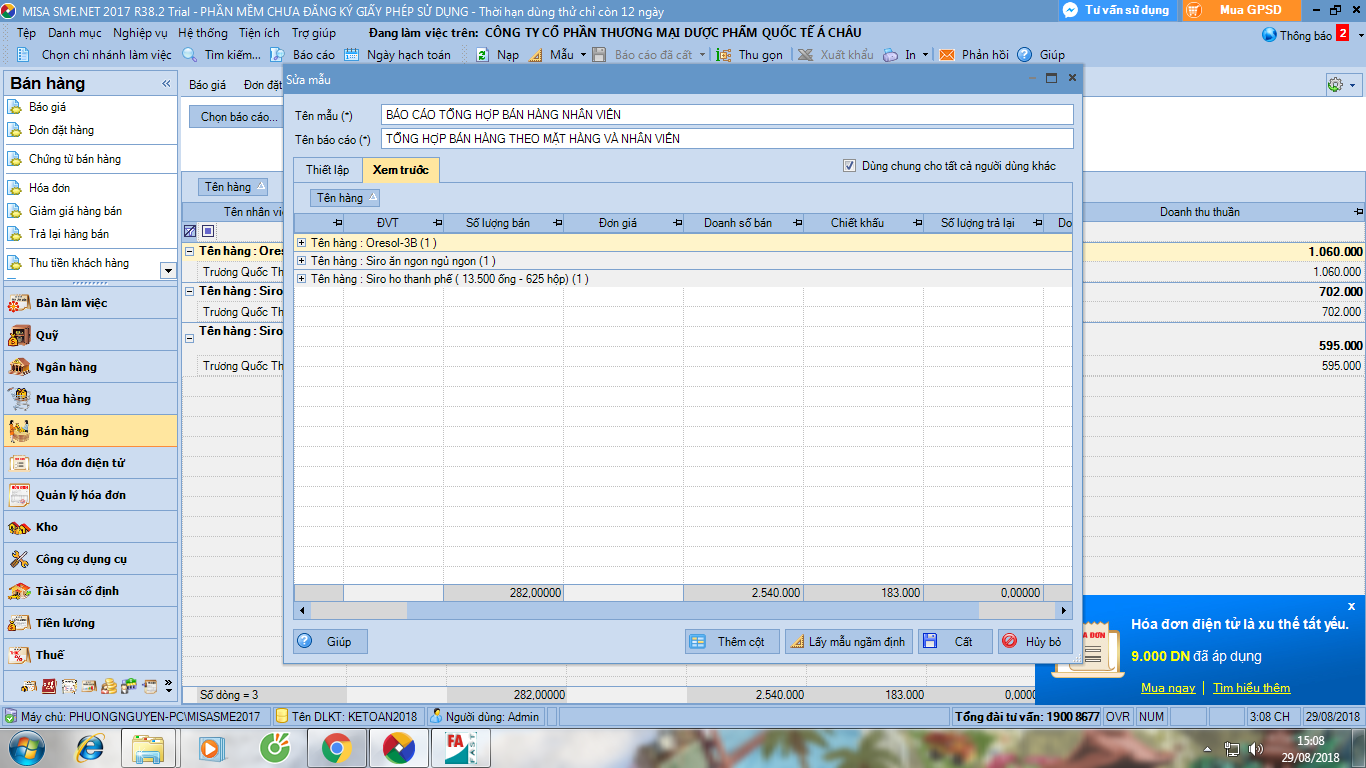
Task: Open the Hóa đơn điện tử module
Action: coord(90,463)
